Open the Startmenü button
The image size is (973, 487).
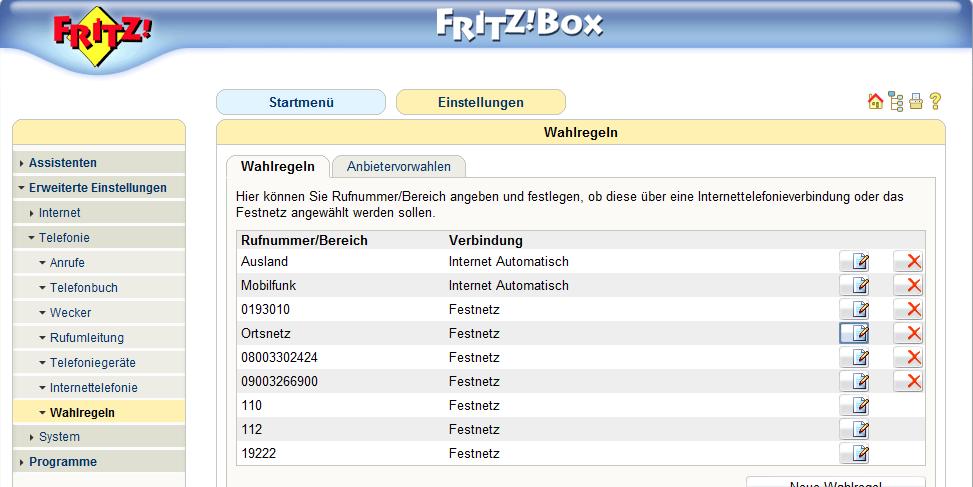pos(301,102)
